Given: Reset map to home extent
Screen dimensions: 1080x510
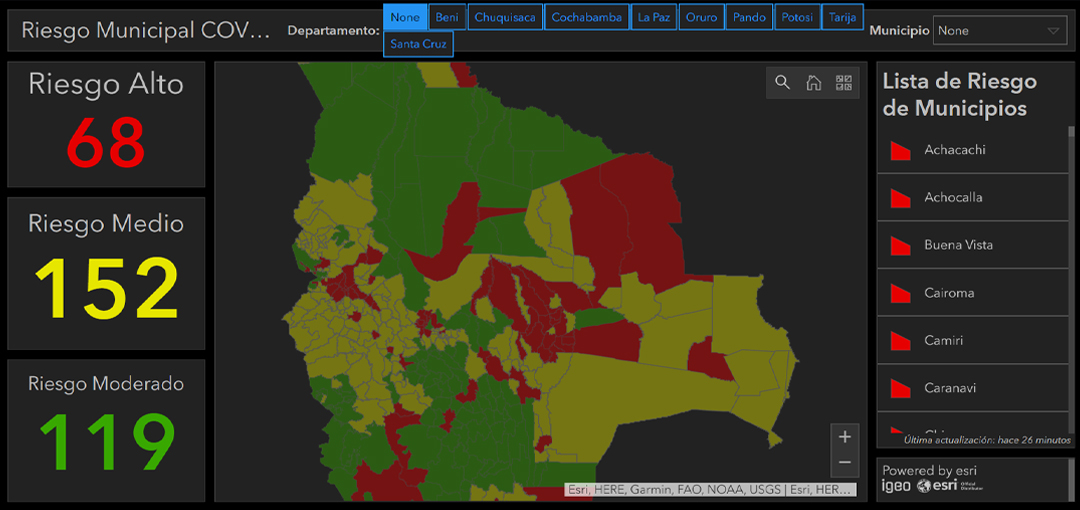Looking at the screenshot, I should tap(813, 83).
